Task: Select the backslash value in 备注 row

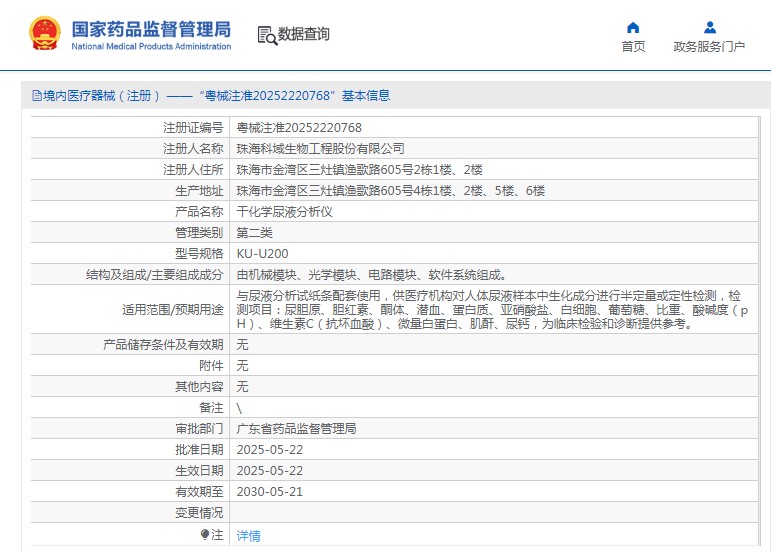Action: click(239, 408)
